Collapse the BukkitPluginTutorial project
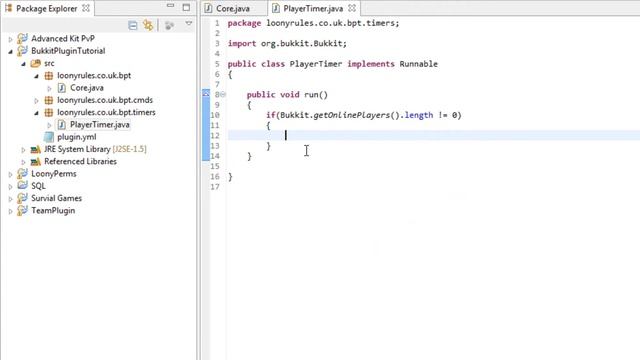Viewport: 640px width, 360px height. tap(11, 51)
